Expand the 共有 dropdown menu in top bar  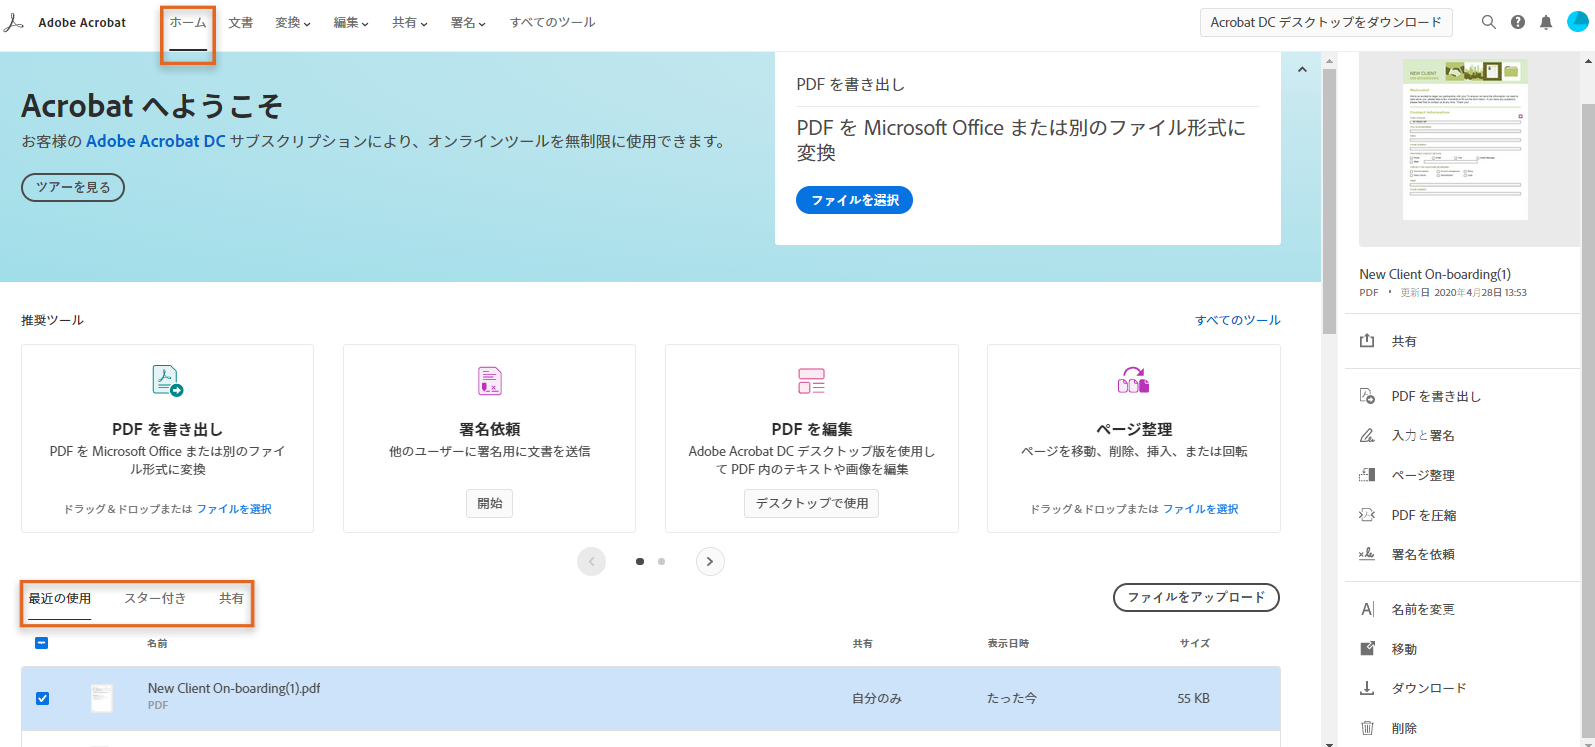410,22
